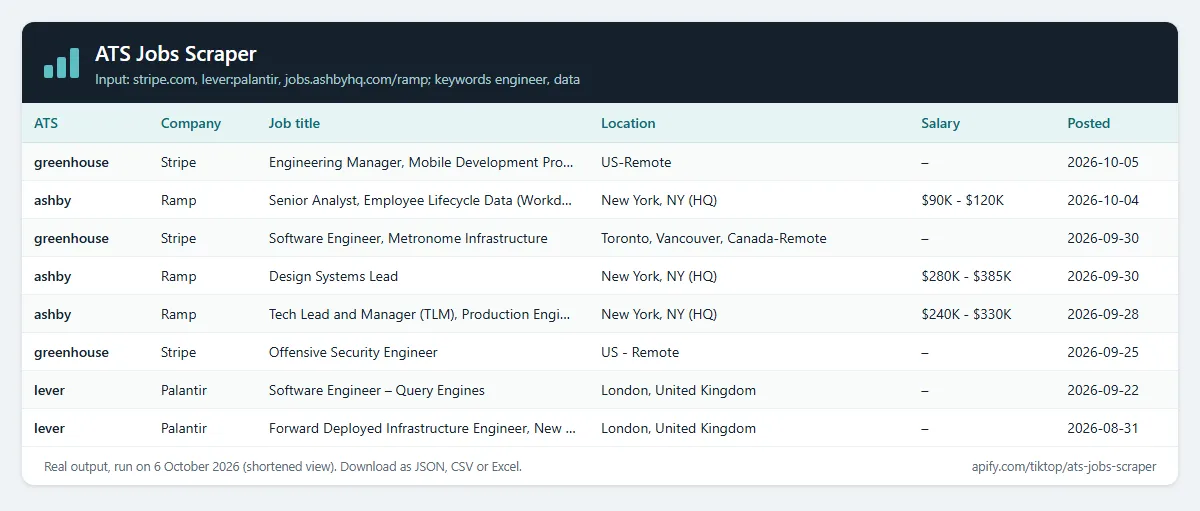Select Software Engineer – Query Engines job title
Screen dimensions: 1200x511
click(379, 389)
